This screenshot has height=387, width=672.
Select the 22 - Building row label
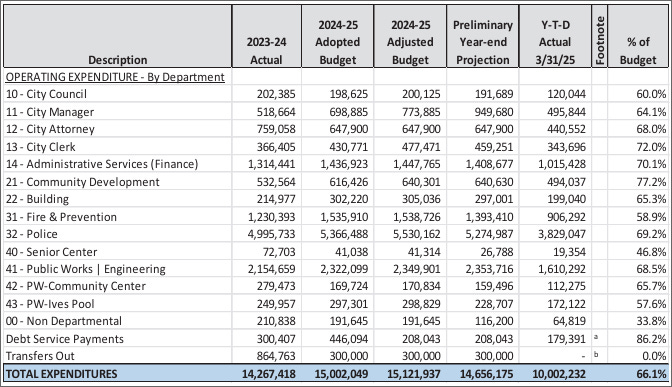(x=37, y=199)
